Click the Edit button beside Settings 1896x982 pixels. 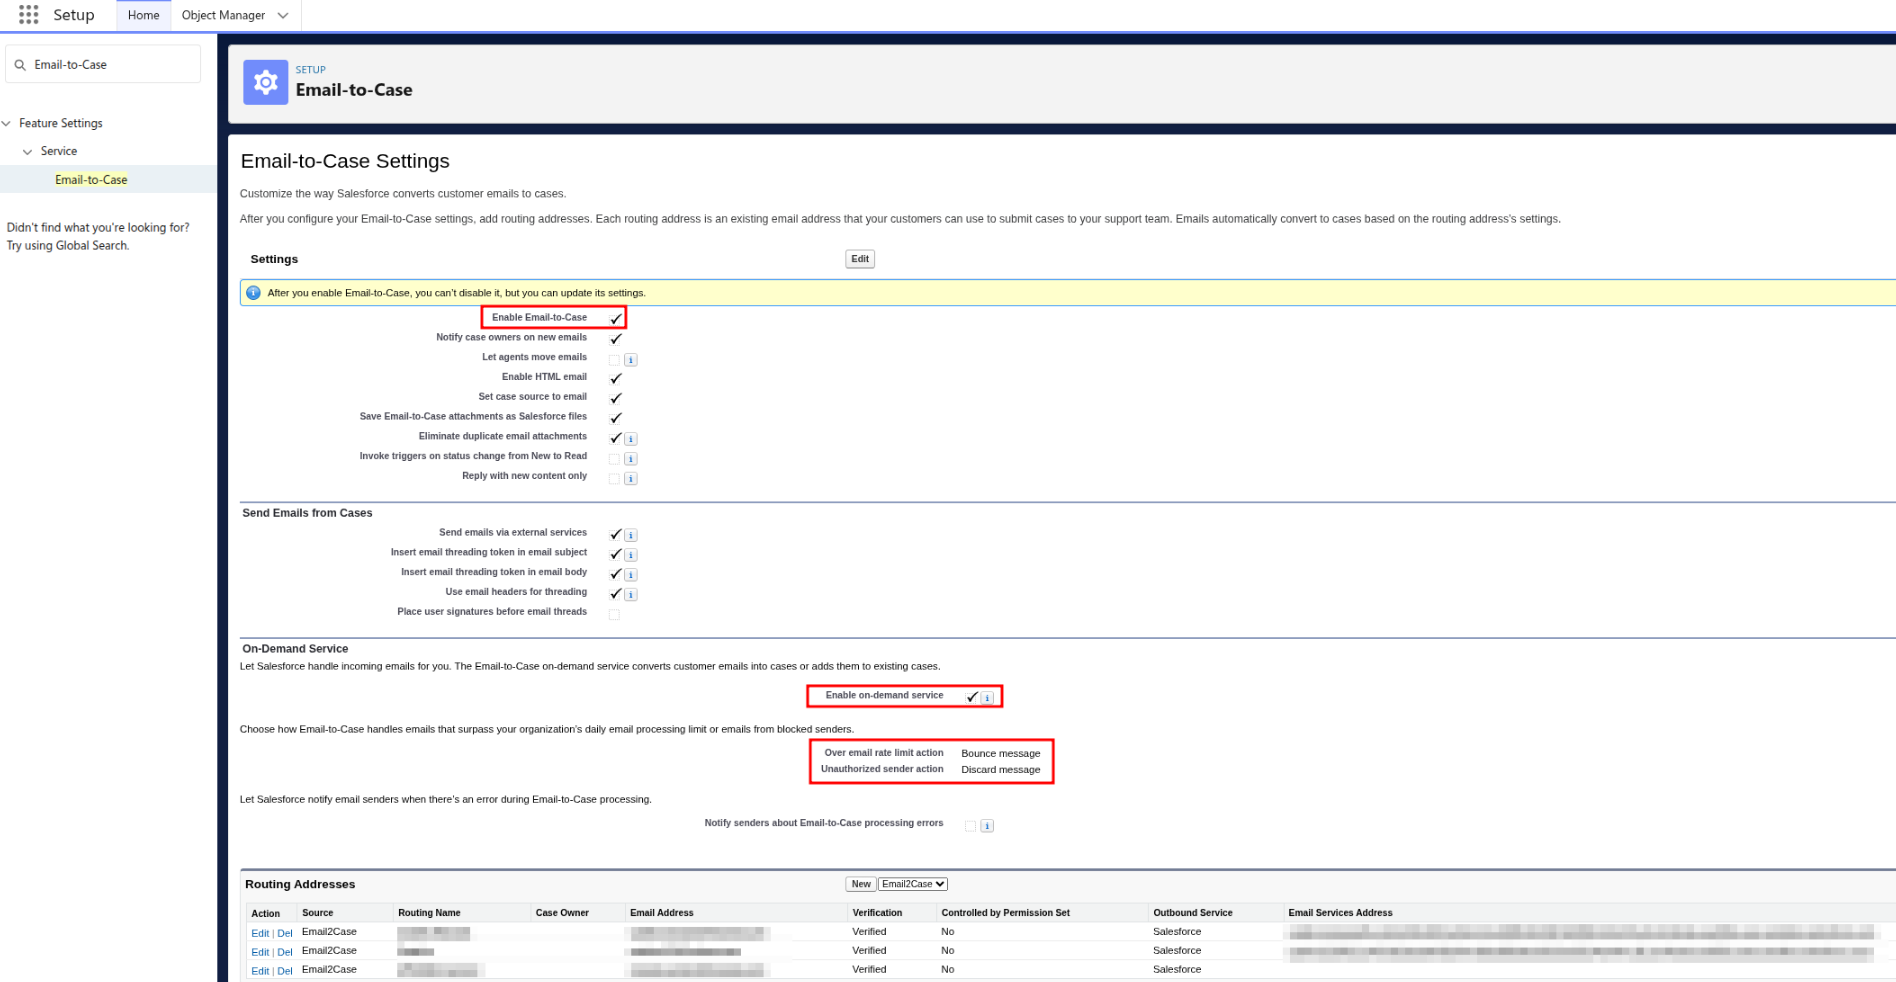pos(860,259)
